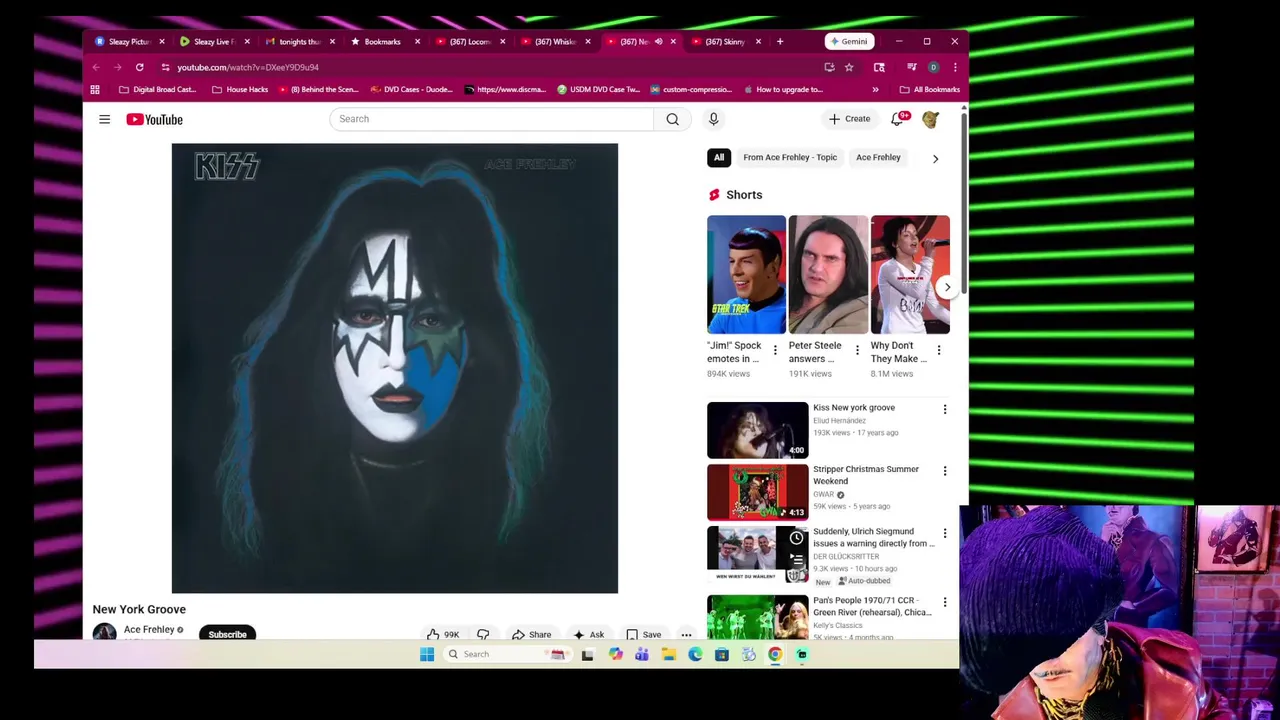Open the Suddenly, Ulrich Siegmund video title

874,537
